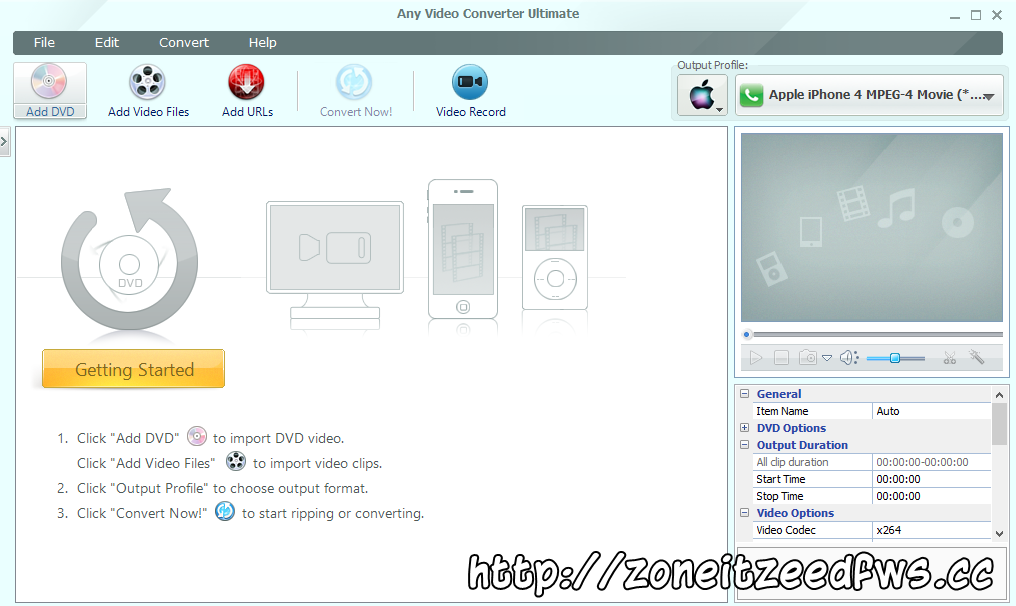Click the Stop Time value field
1016x606 pixels.
[932, 496]
